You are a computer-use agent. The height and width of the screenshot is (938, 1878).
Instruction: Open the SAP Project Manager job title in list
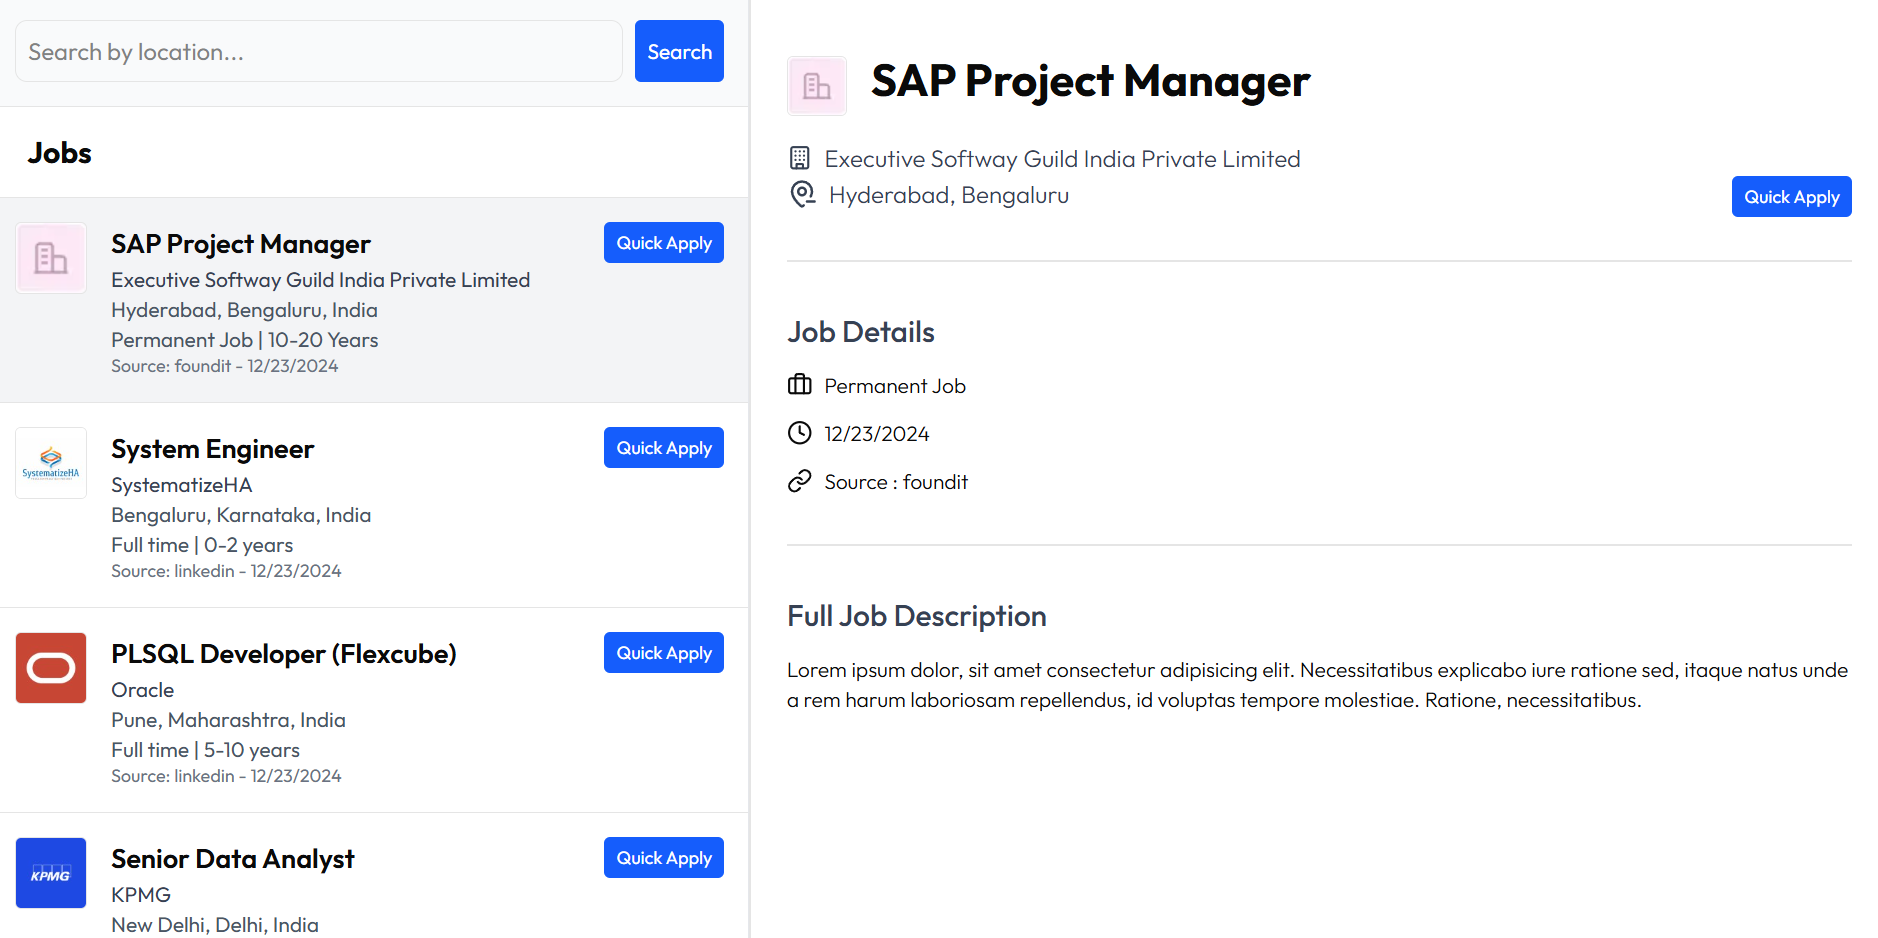pyautogui.click(x=241, y=244)
